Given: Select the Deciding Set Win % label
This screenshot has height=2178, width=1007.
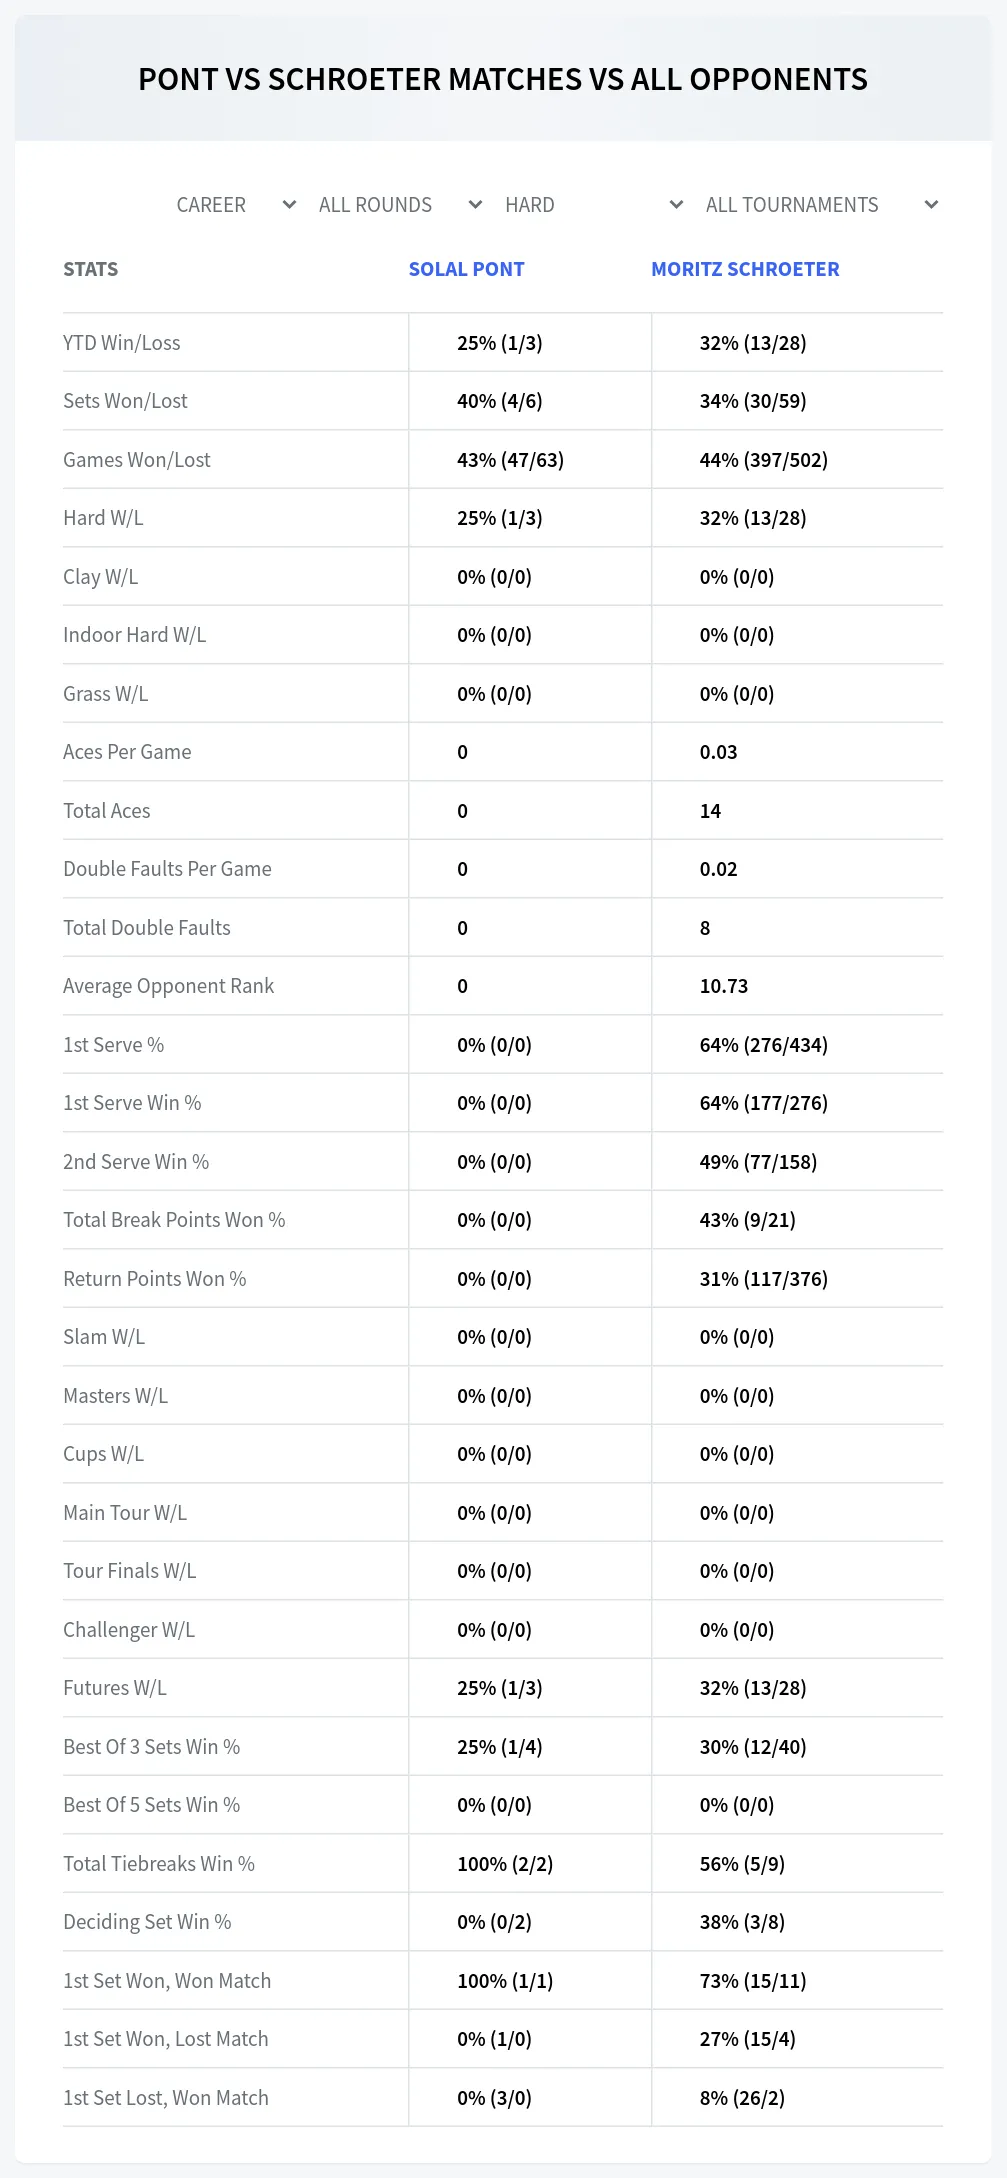Looking at the screenshot, I should [x=147, y=1922].
